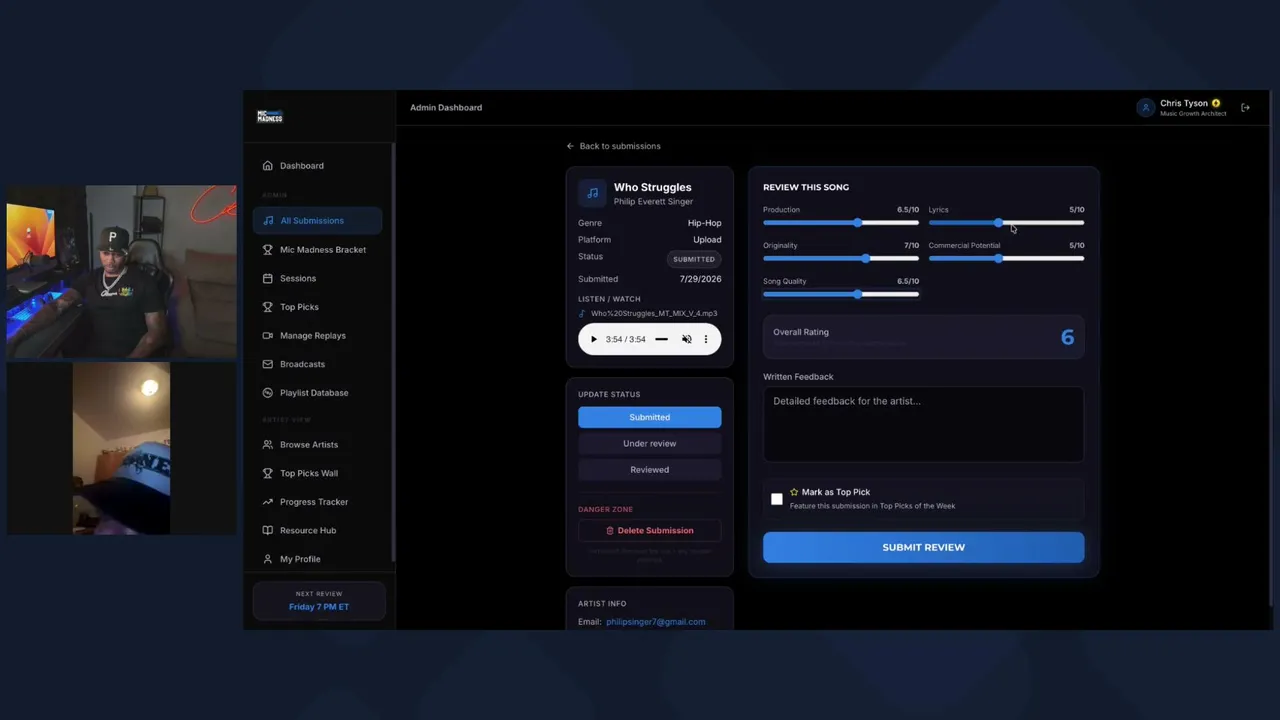This screenshot has width=1280, height=720.
Task: Click the Who Struggles song title
Action: click(653, 187)
